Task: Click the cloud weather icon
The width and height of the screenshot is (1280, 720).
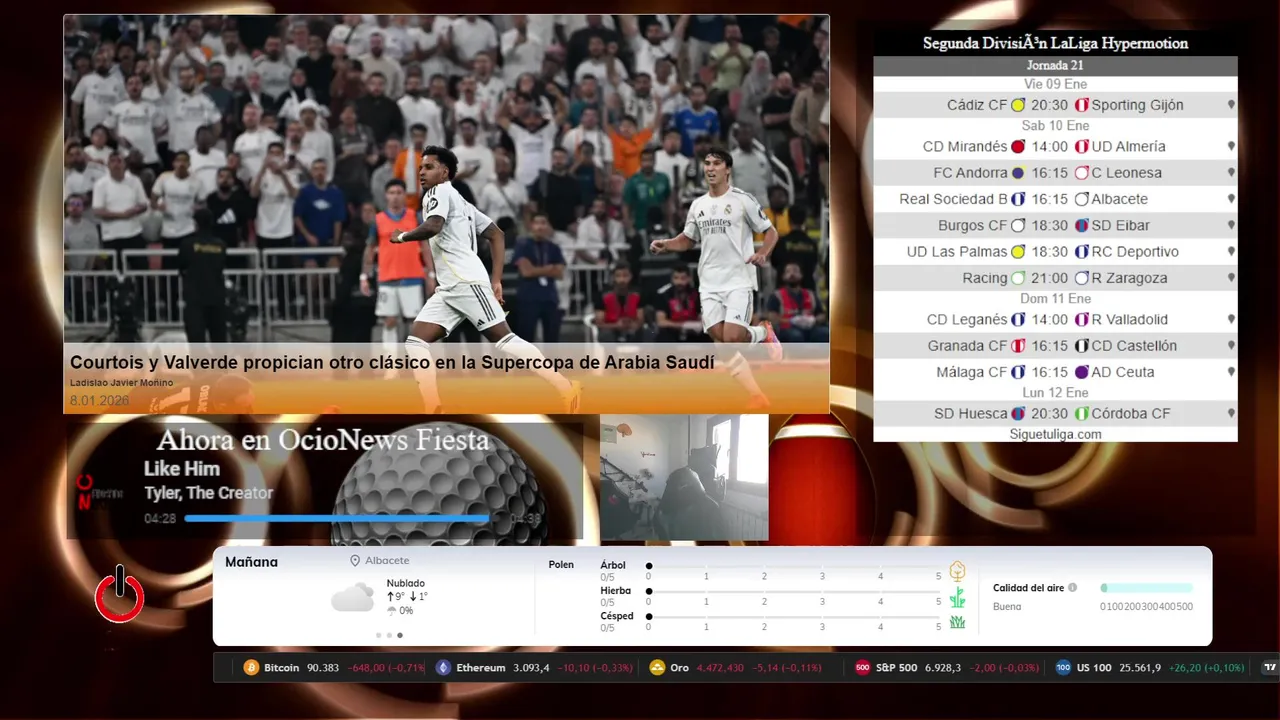Action: 352,597
